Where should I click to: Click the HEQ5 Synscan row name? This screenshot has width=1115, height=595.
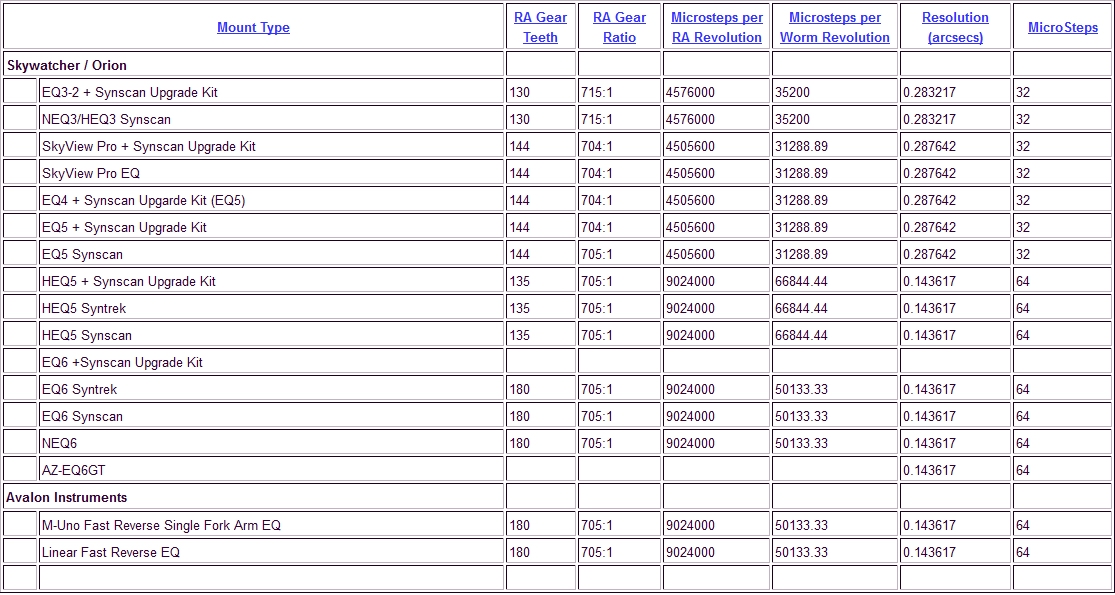[87, 336]
